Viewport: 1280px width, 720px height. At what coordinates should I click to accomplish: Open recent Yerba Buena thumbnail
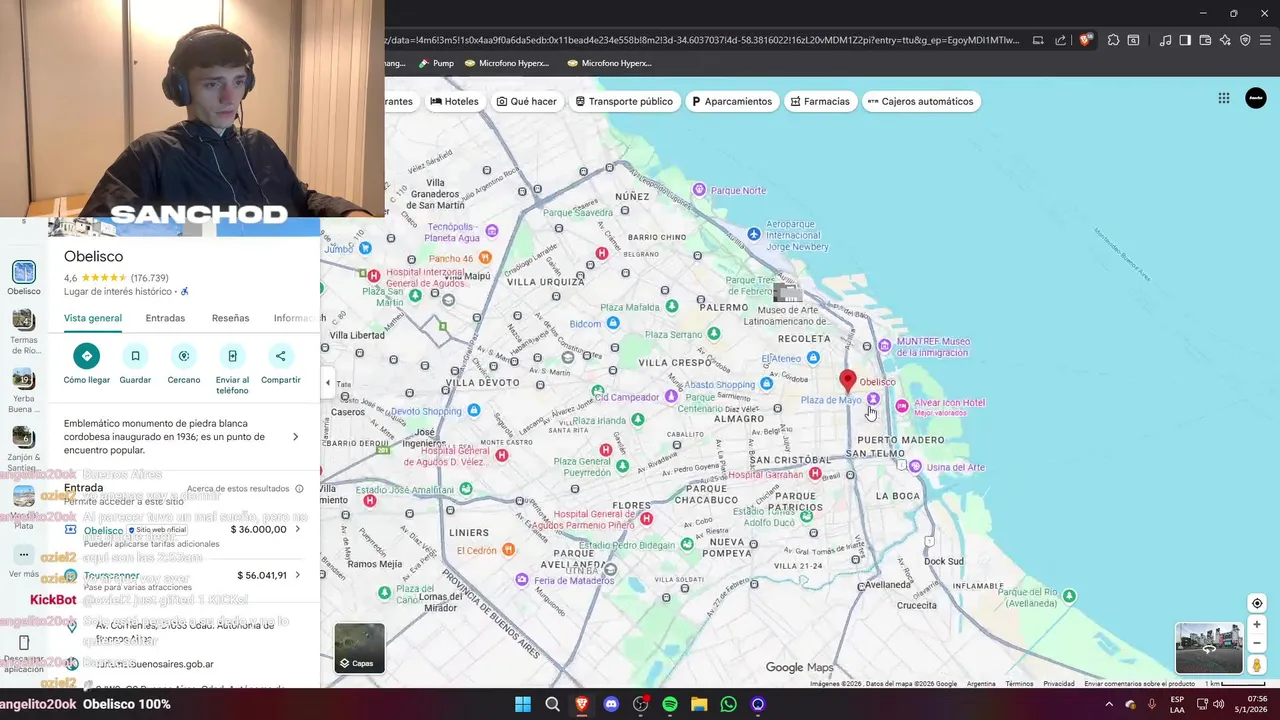(24, 379)
